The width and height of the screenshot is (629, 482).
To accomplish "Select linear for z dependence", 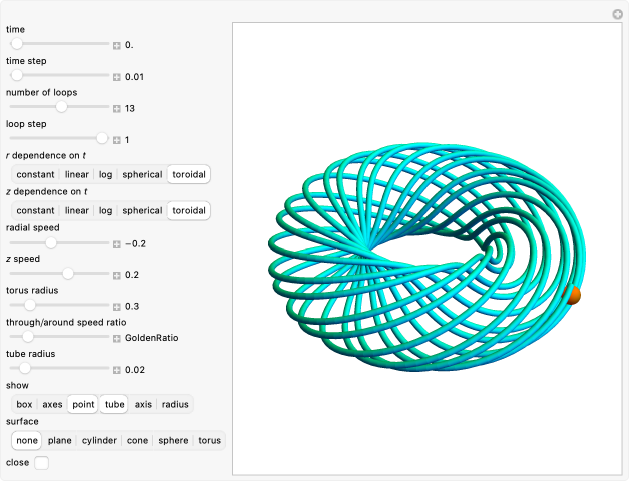I will [x=77, y=210].
